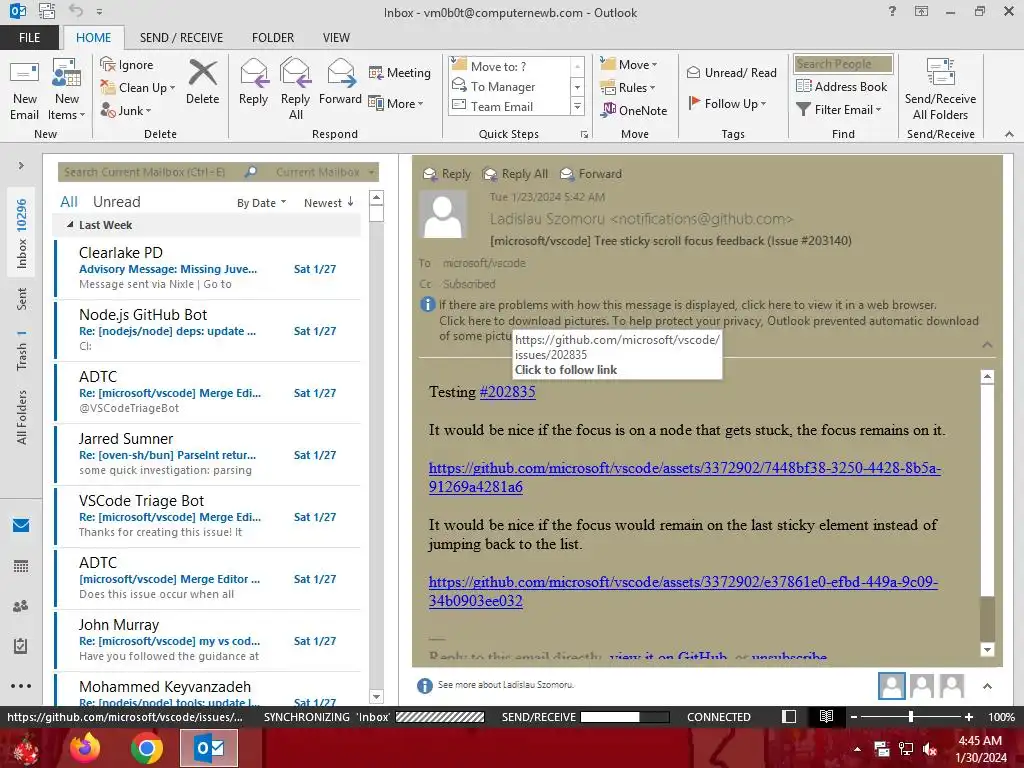Open Jarred Sumner message
Viewport: 1024px width, 768px height.
(208, 454)
